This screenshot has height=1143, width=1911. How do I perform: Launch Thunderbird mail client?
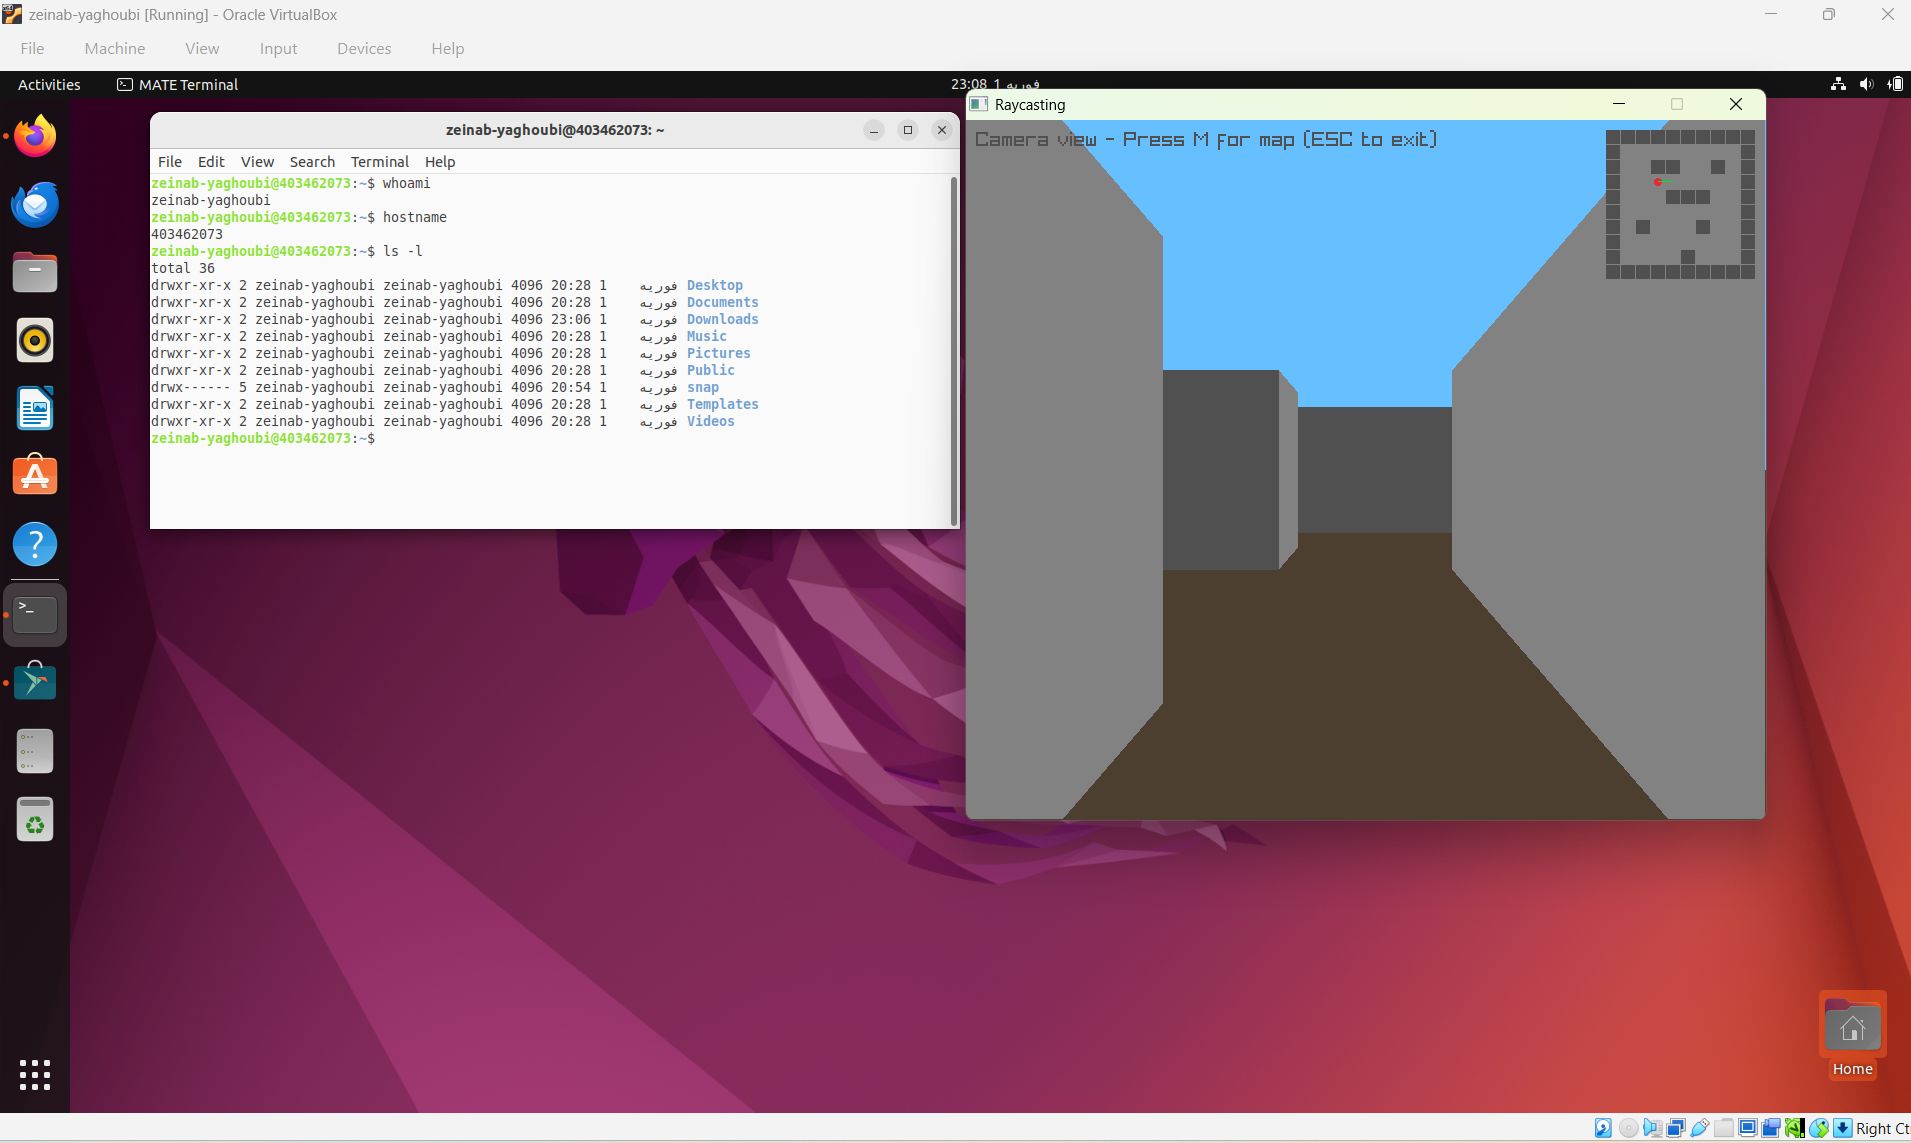tap(35, 204)
